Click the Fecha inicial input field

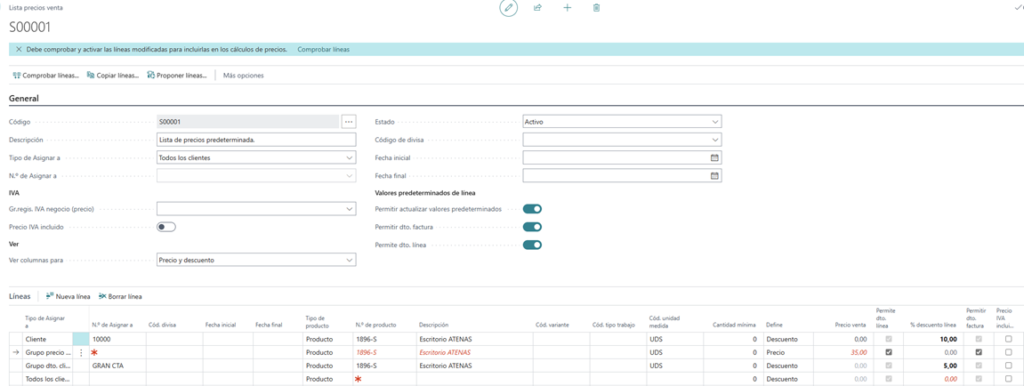coord(615,157)
